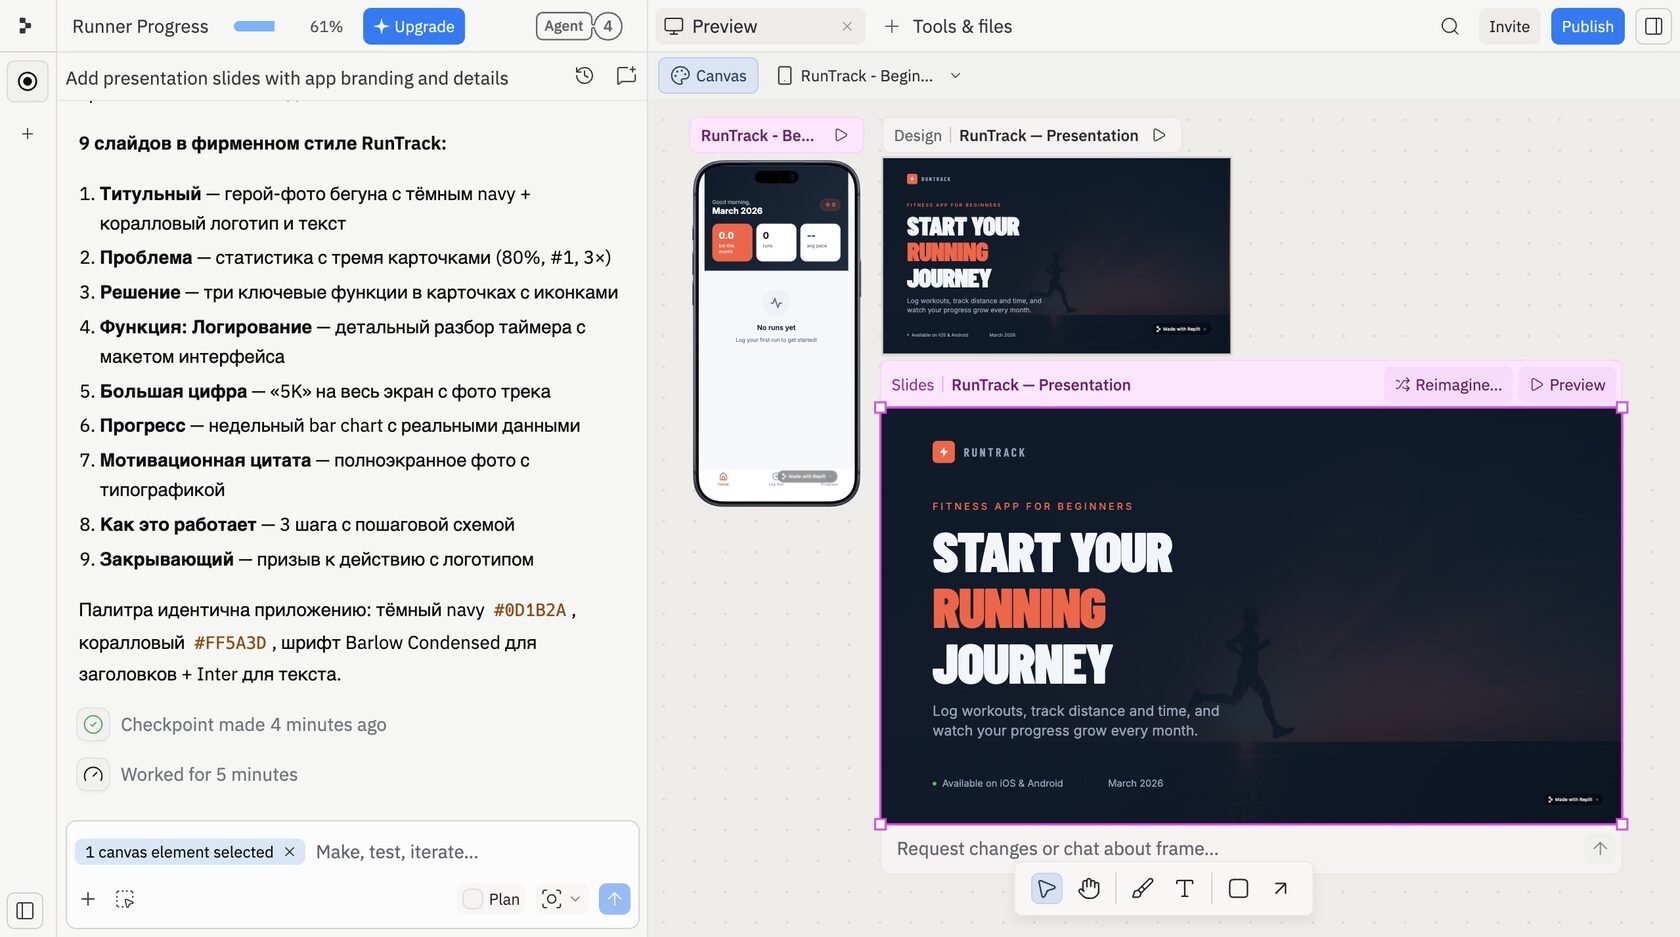Image resolution: width=1680 pixels, height=937 pixels.
Task: Select the RunTrack phone mockup thumbnail
Action: click(x=777, y=333)
